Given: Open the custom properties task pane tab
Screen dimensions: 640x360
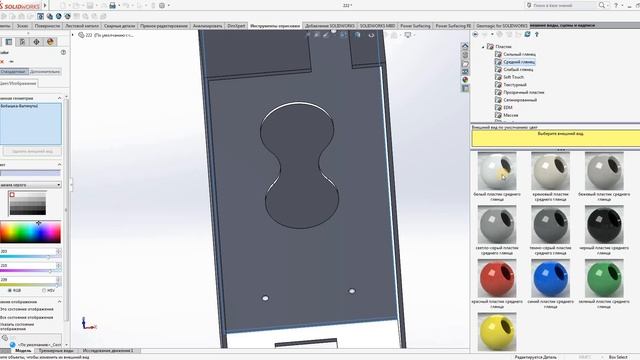Looking at the screenshot, I should 465,88.
